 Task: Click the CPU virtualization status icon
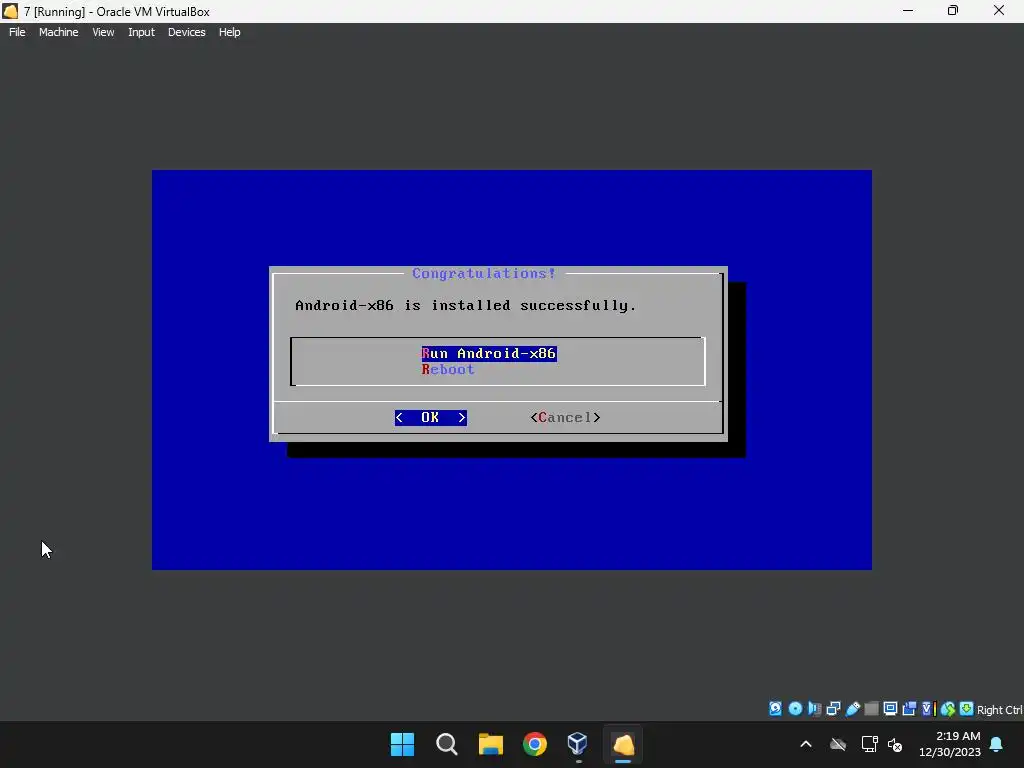click(x=929, y=709)
